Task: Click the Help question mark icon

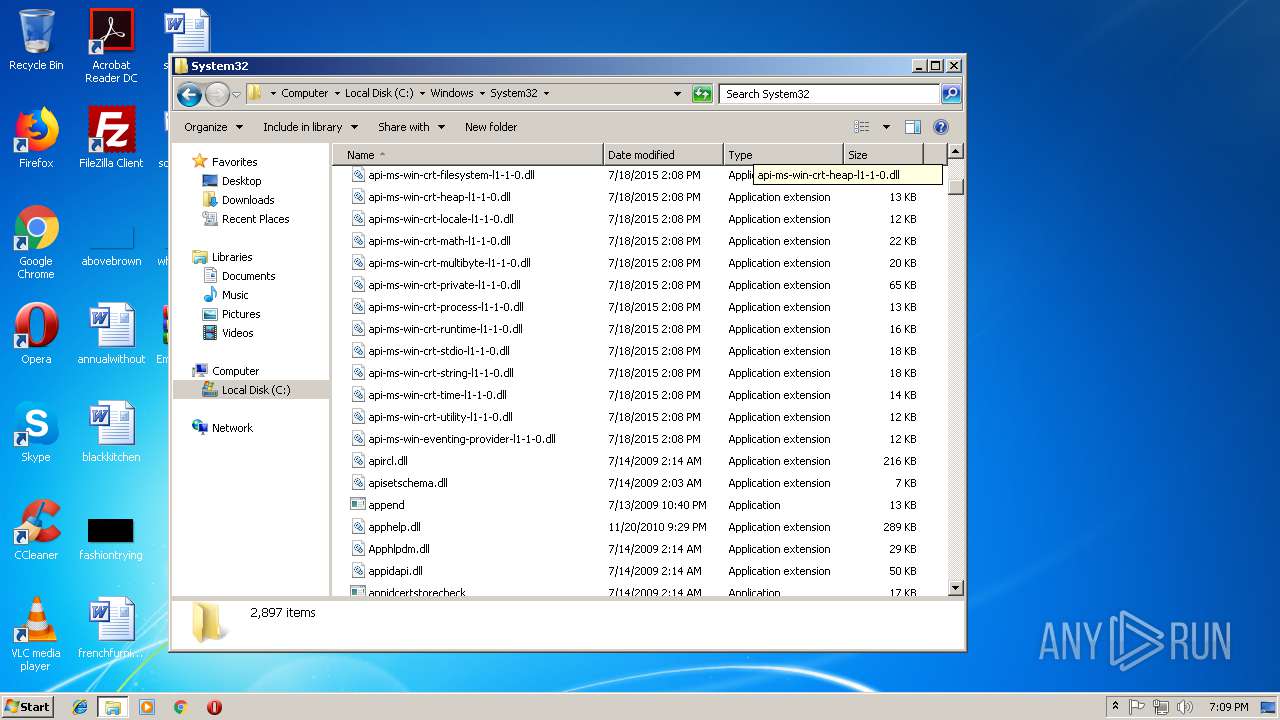Action: click(x=941, y=127)
